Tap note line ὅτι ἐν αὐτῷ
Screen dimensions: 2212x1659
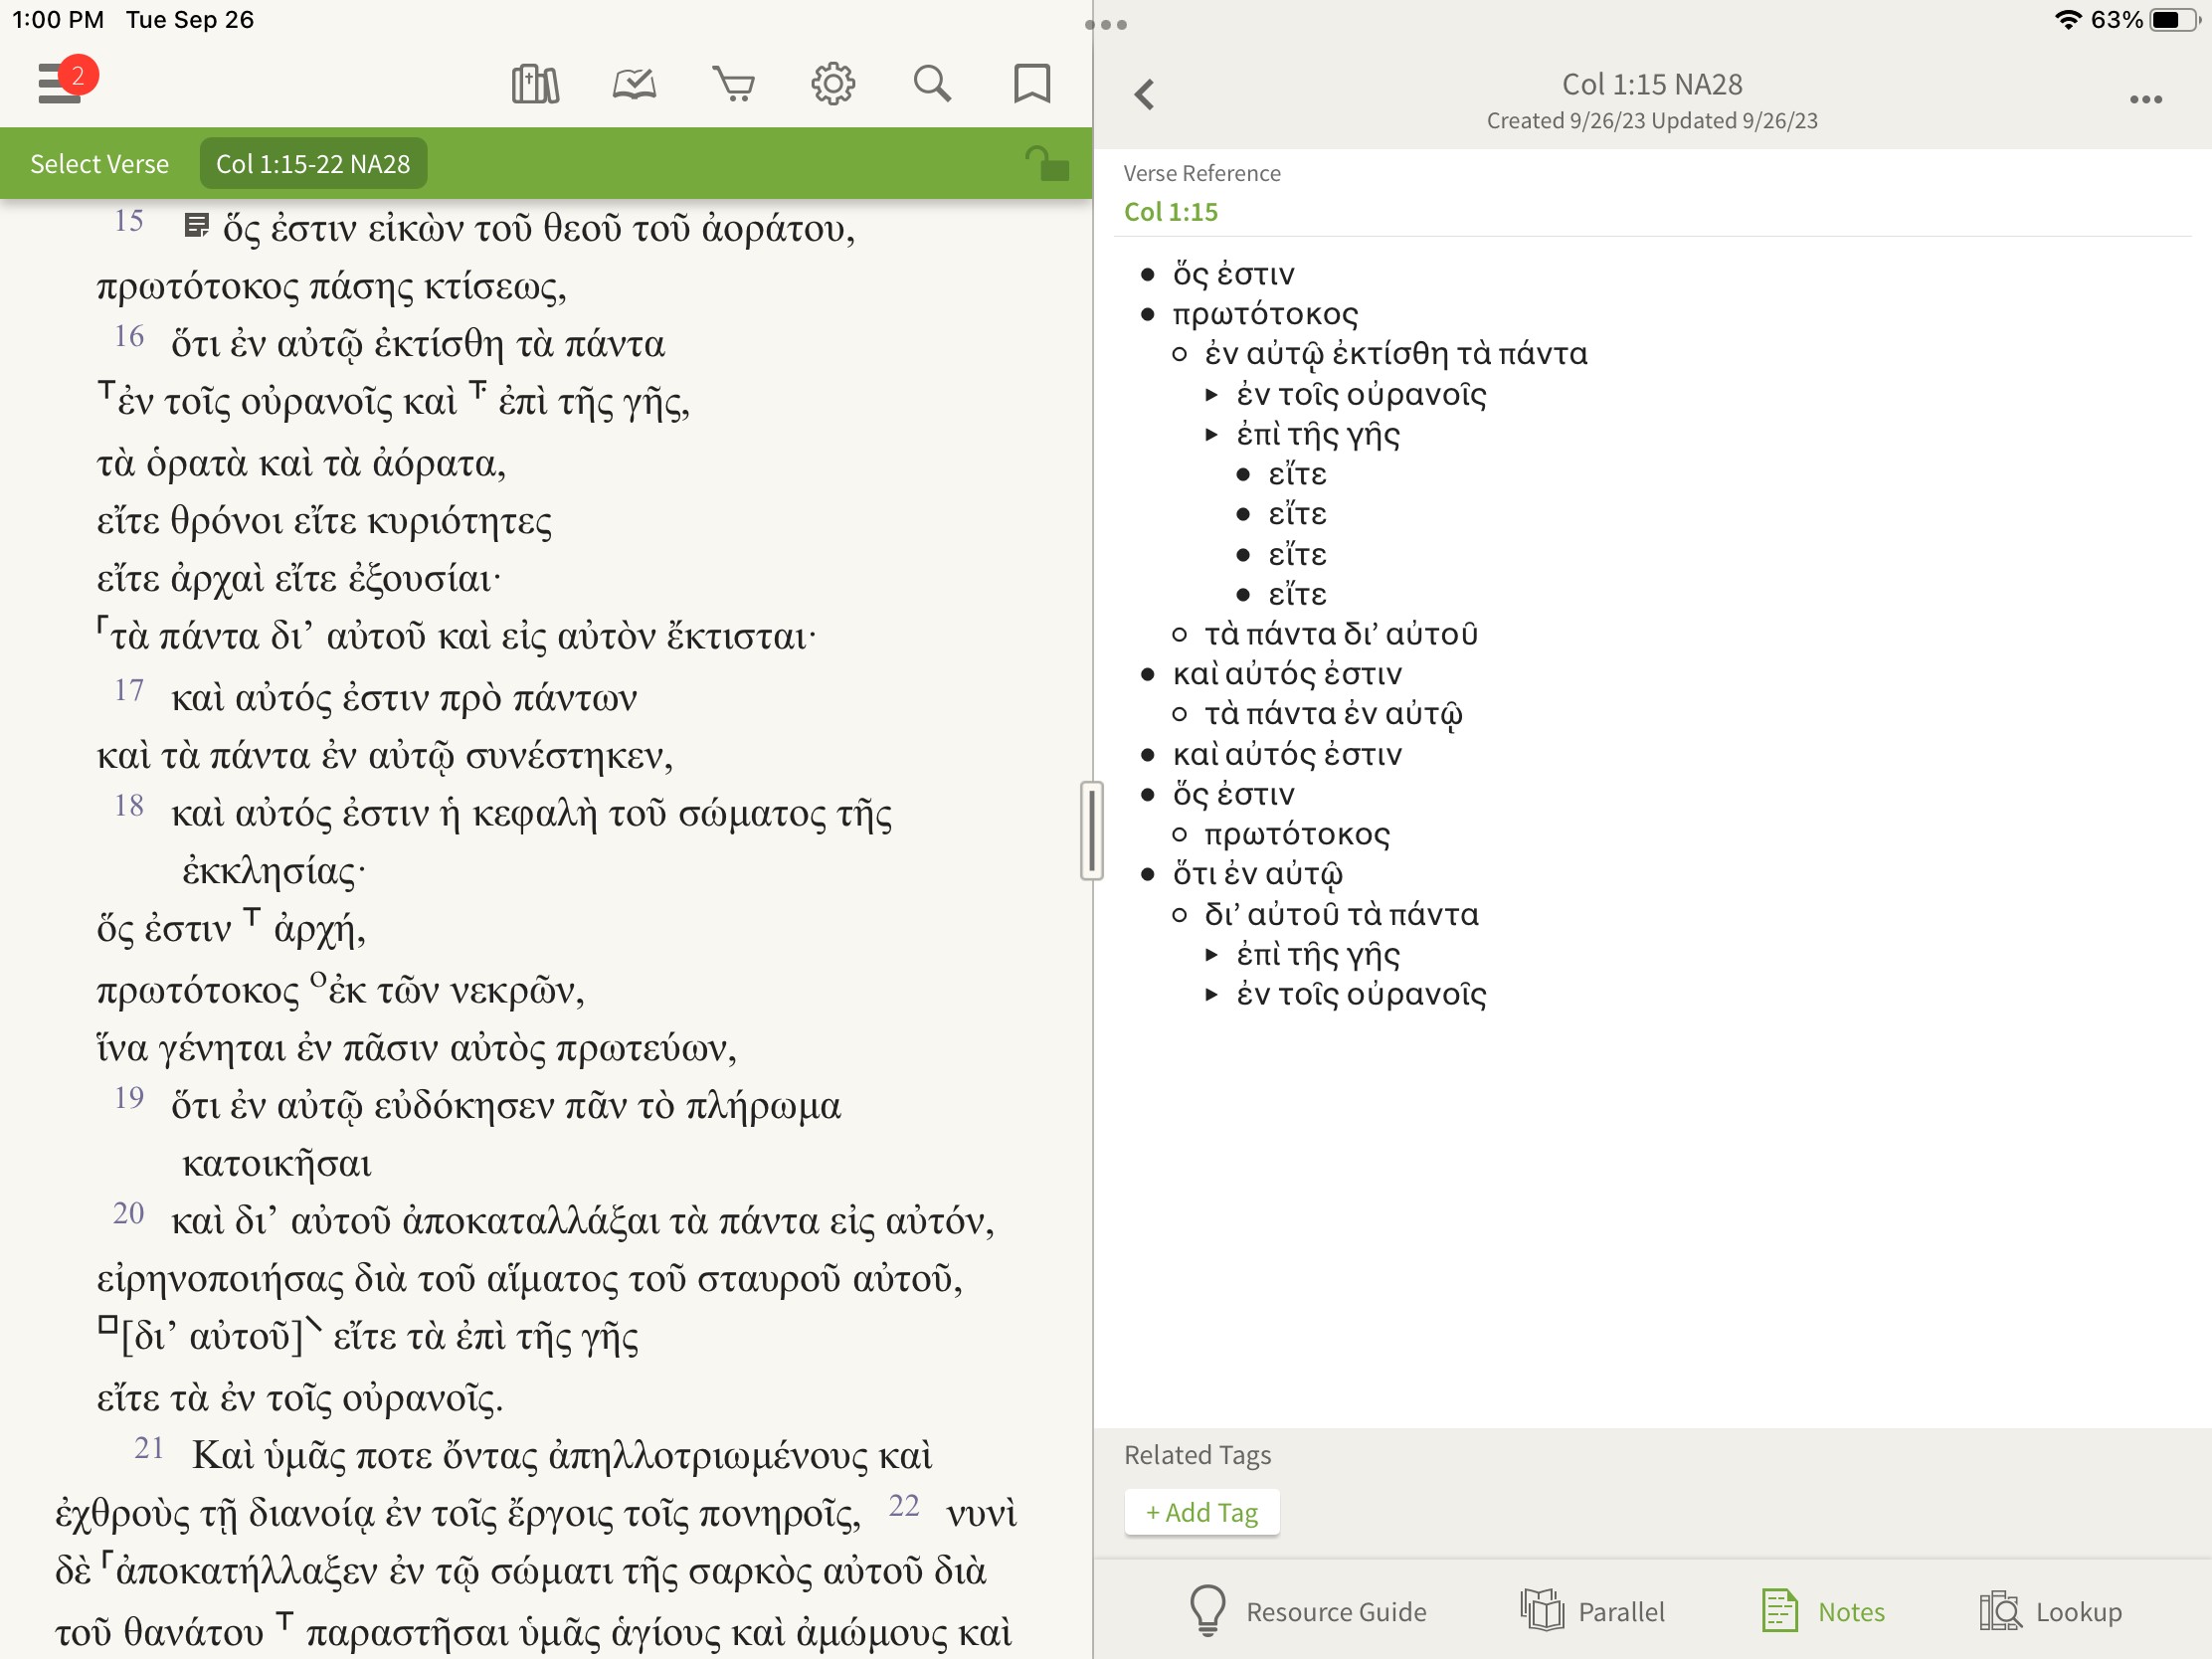pos(1258,875)
